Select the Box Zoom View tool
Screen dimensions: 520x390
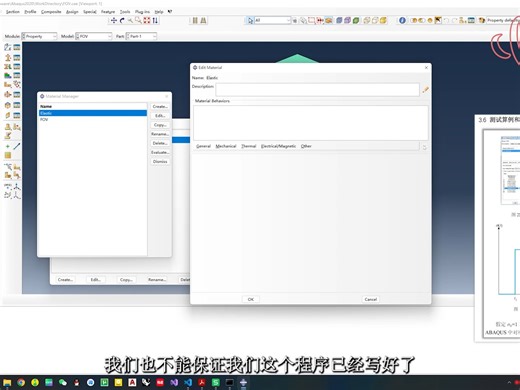(138, 21)
